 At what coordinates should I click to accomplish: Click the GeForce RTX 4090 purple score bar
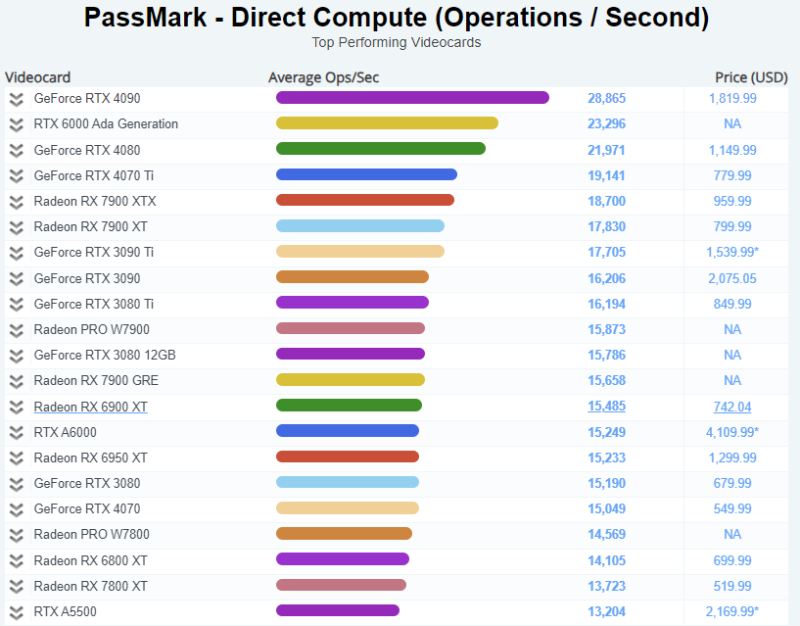(412, 97)
